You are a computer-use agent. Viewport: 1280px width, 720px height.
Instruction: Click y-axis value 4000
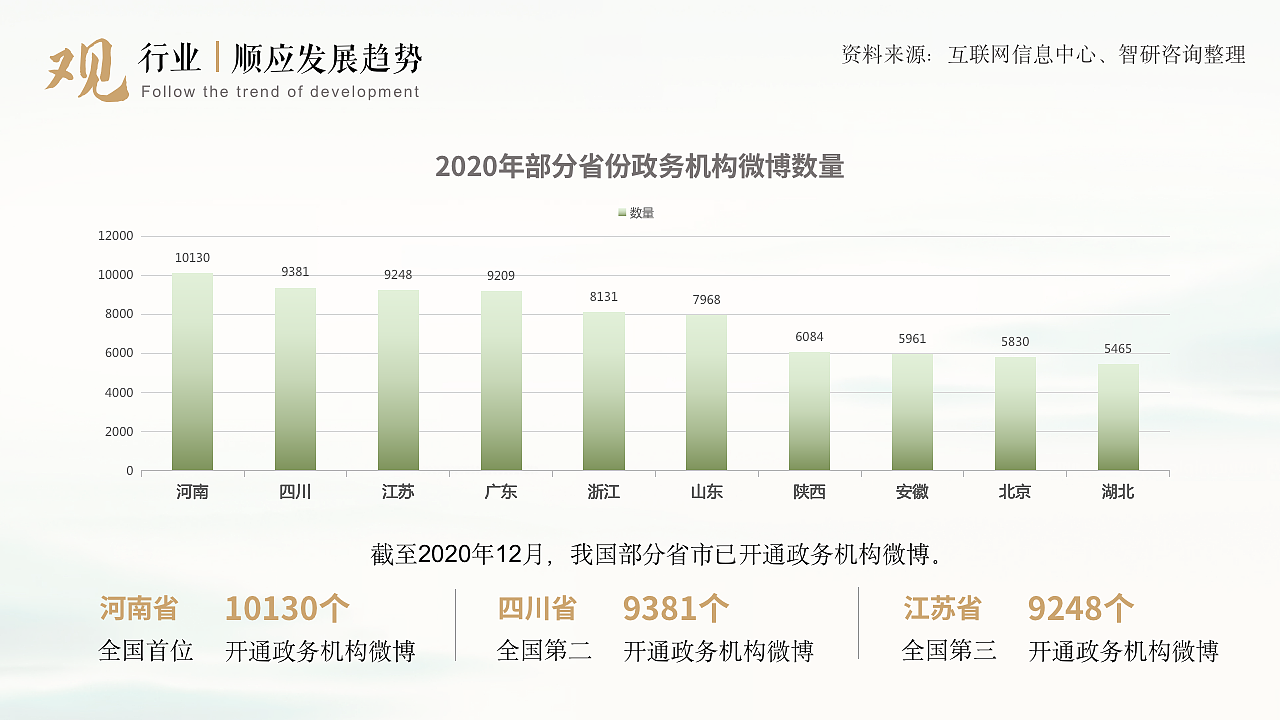click(x=118, y=393)
